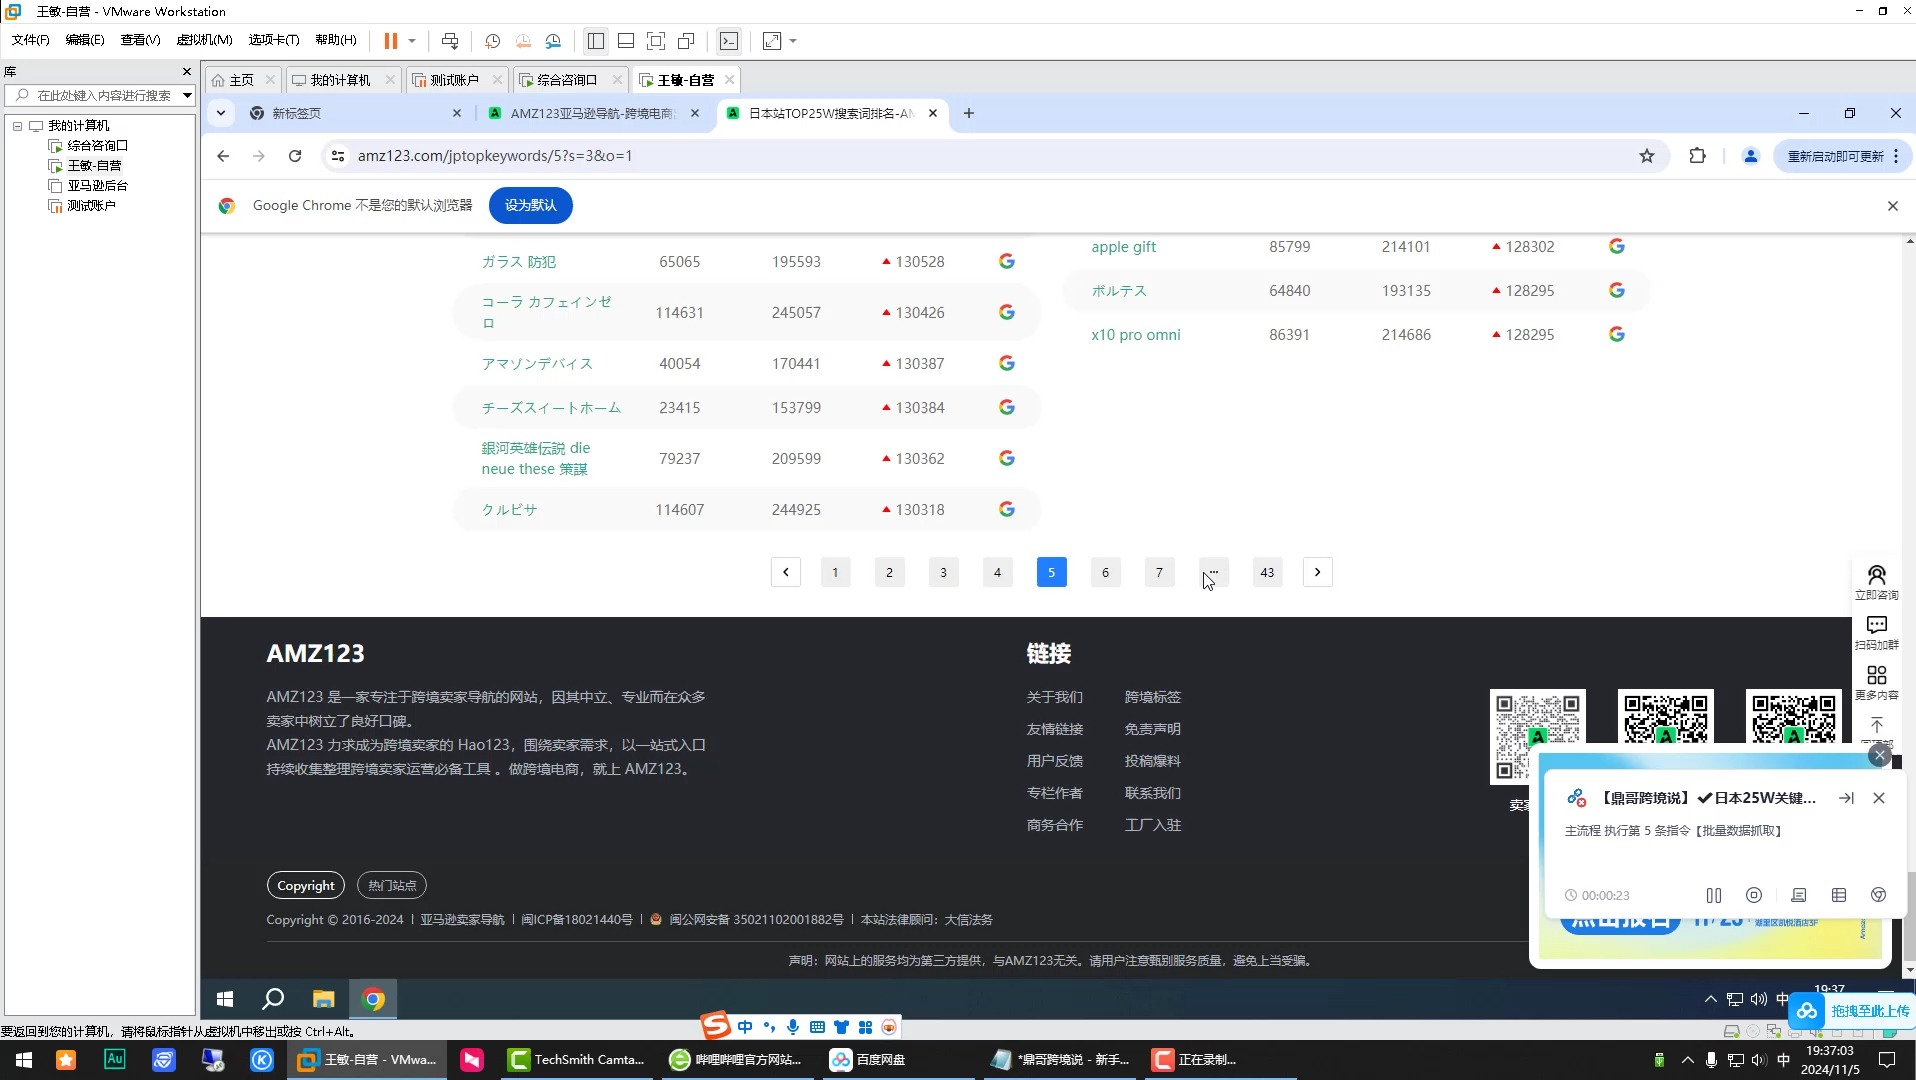Dismiss the default browser infobar
1916x1080 pixels.
click(x=1892, y=206)
